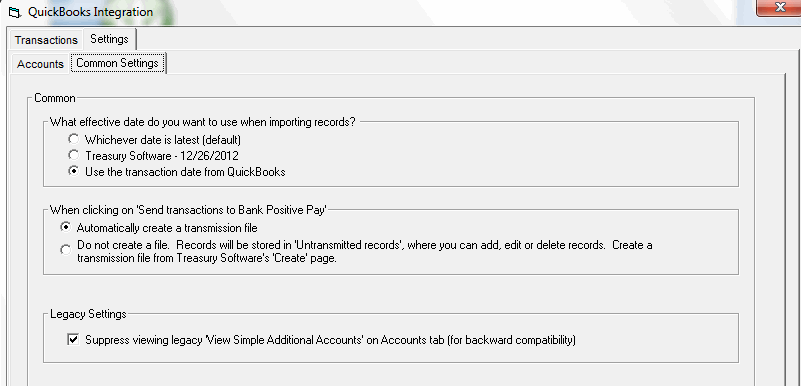Toggle the 'Suppress viewing legacy' checkbox box
The height and width of the screenshot is (386, 801).
[74, 340]
